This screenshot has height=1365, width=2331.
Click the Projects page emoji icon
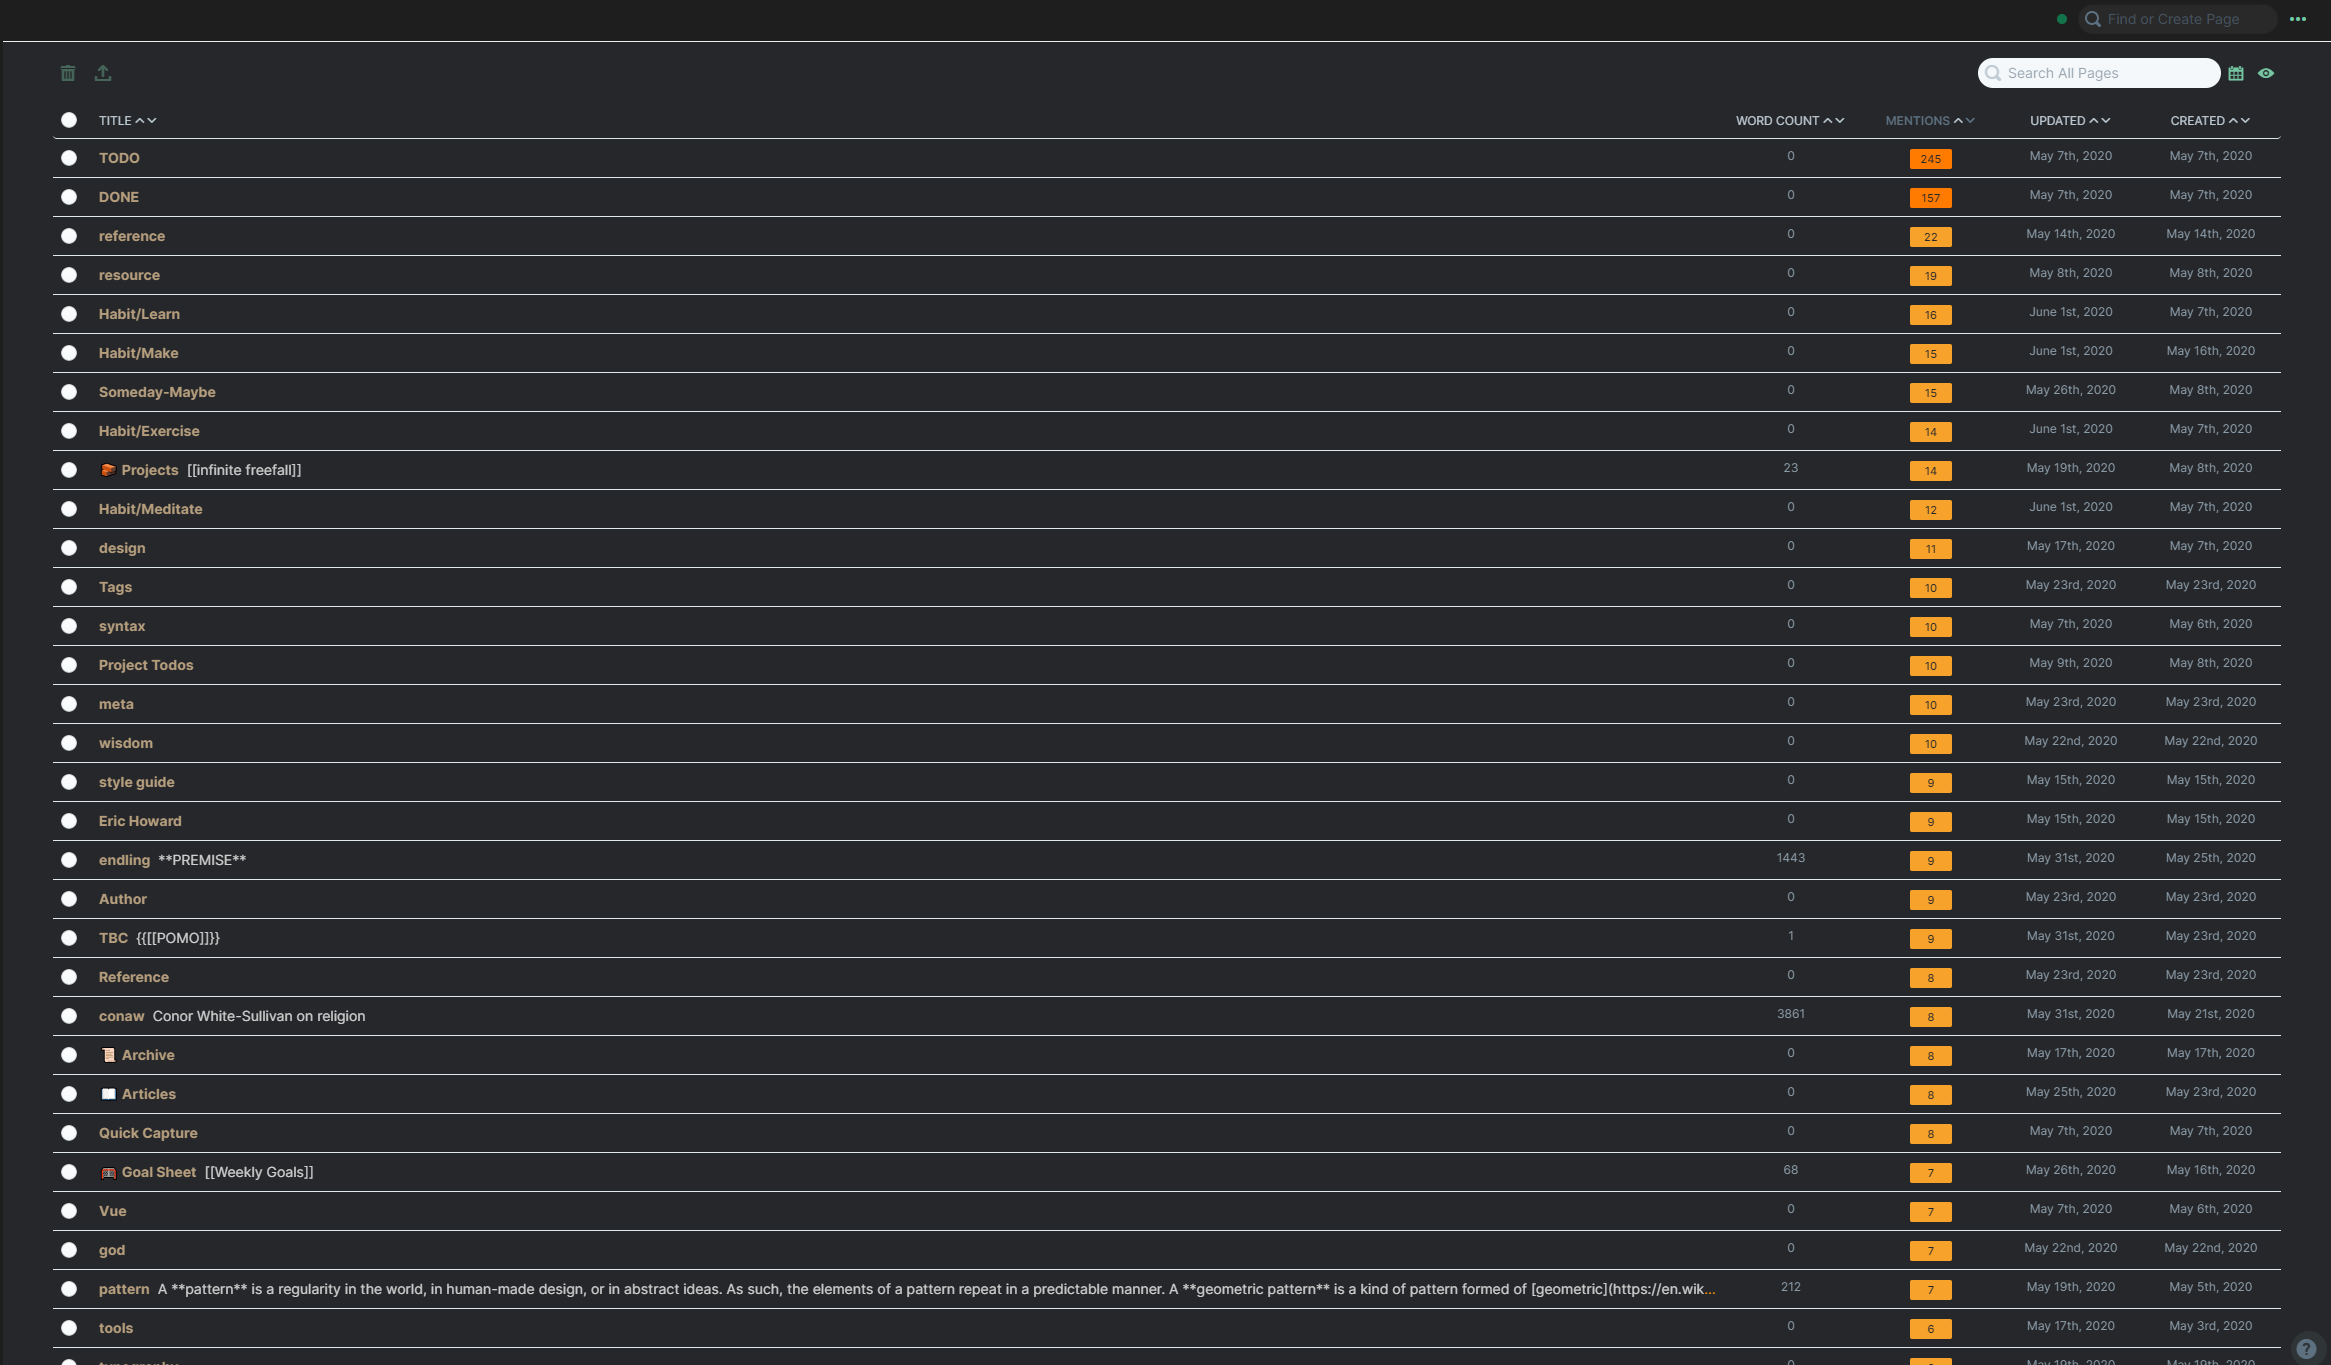pyautogui.click(x=108, y=470)
